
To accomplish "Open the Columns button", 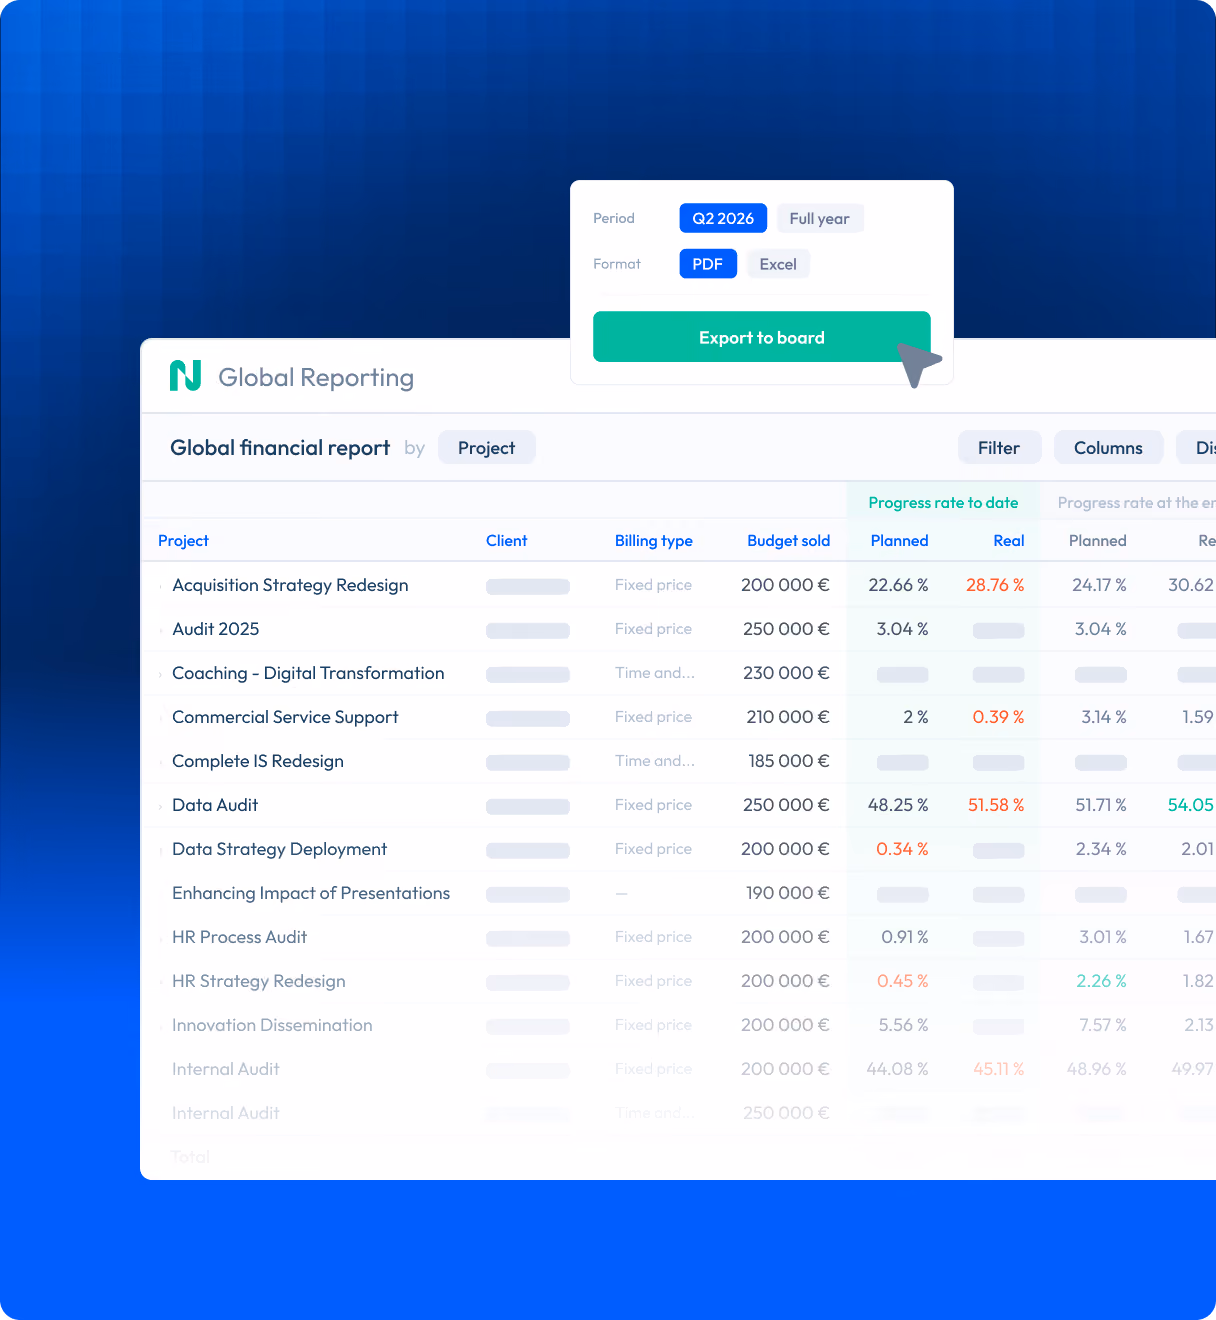I will 1108,448.
